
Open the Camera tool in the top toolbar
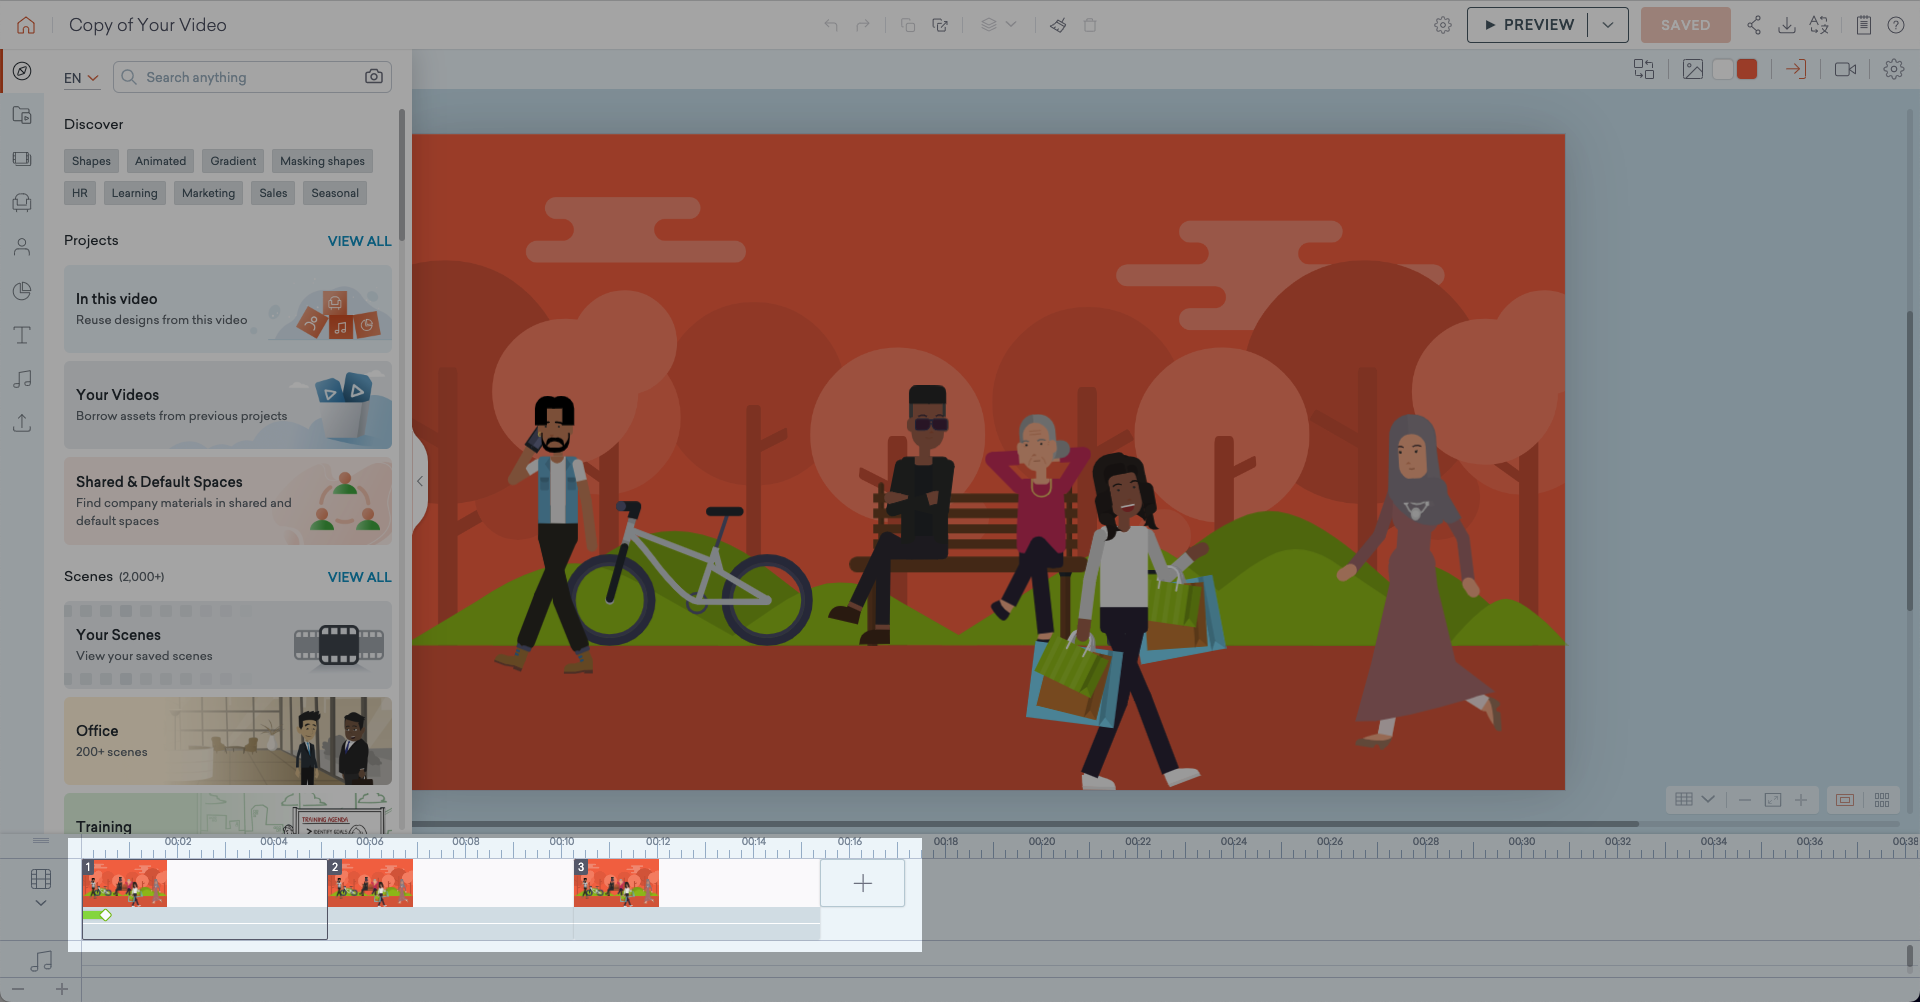tap(1847, 68)
